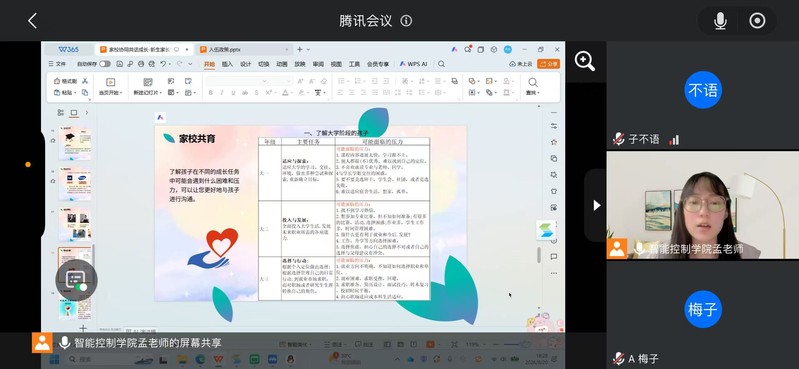The height and width of the screenshot is (369, 799).
Task: Open meeting info icon beside 腾讯会议 title
Action: (406, 21)
